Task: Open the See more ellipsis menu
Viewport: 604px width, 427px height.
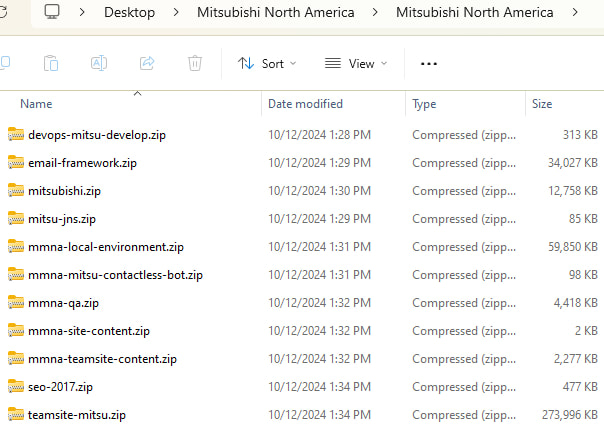Action: click(429, 64)
